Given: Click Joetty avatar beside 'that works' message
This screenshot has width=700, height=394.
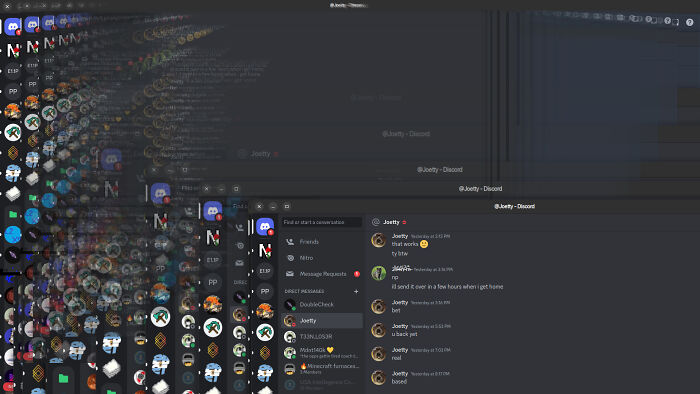Looking at the screenshot, I should click(379, 241).
